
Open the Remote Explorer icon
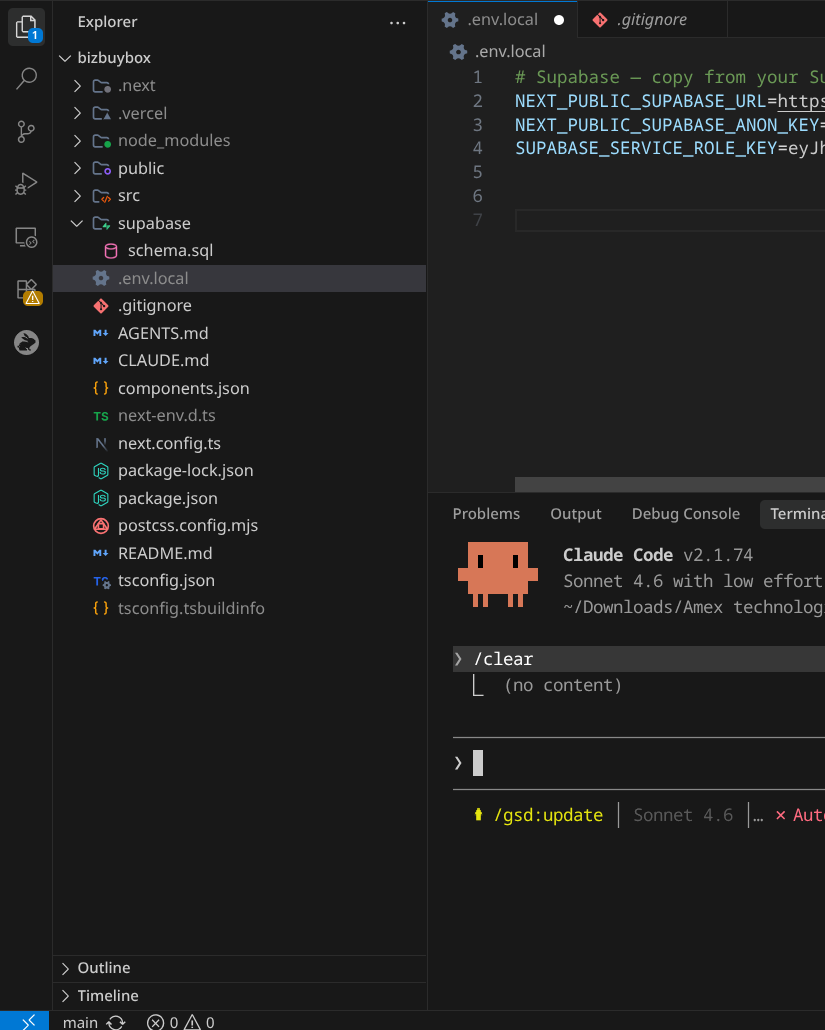click(x=26, y=237)
